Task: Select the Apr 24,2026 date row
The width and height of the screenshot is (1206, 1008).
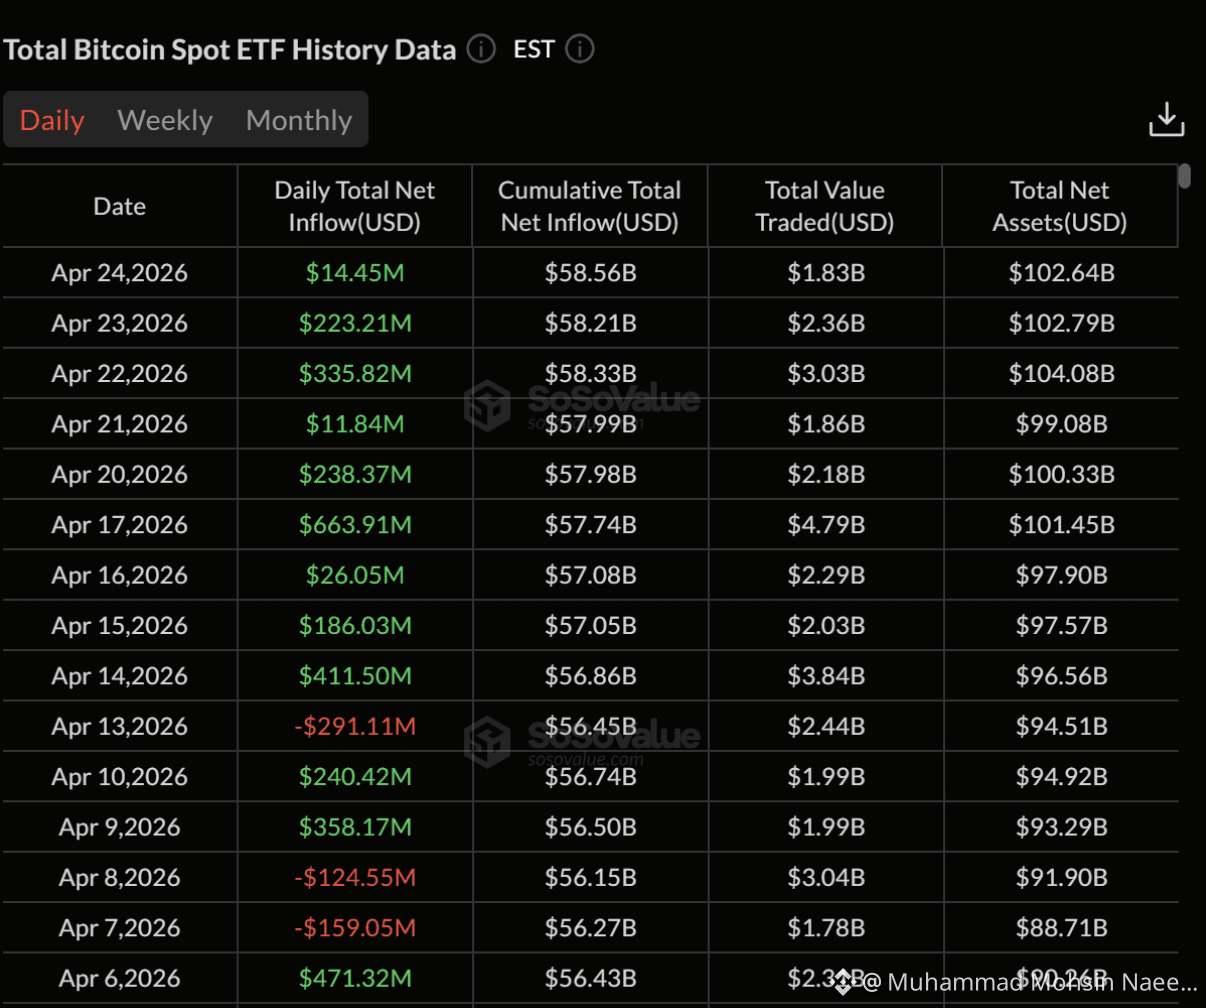Action: point(590,273)
